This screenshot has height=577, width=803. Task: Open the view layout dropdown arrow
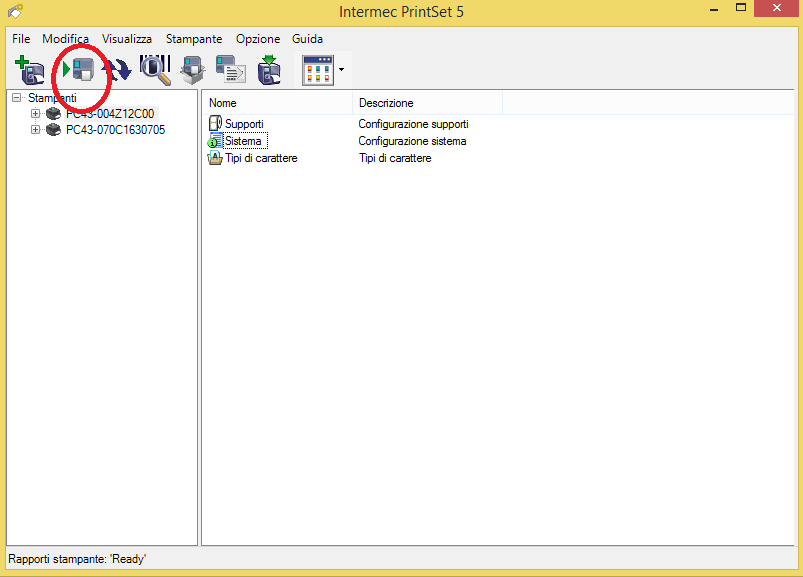[342, 70]
